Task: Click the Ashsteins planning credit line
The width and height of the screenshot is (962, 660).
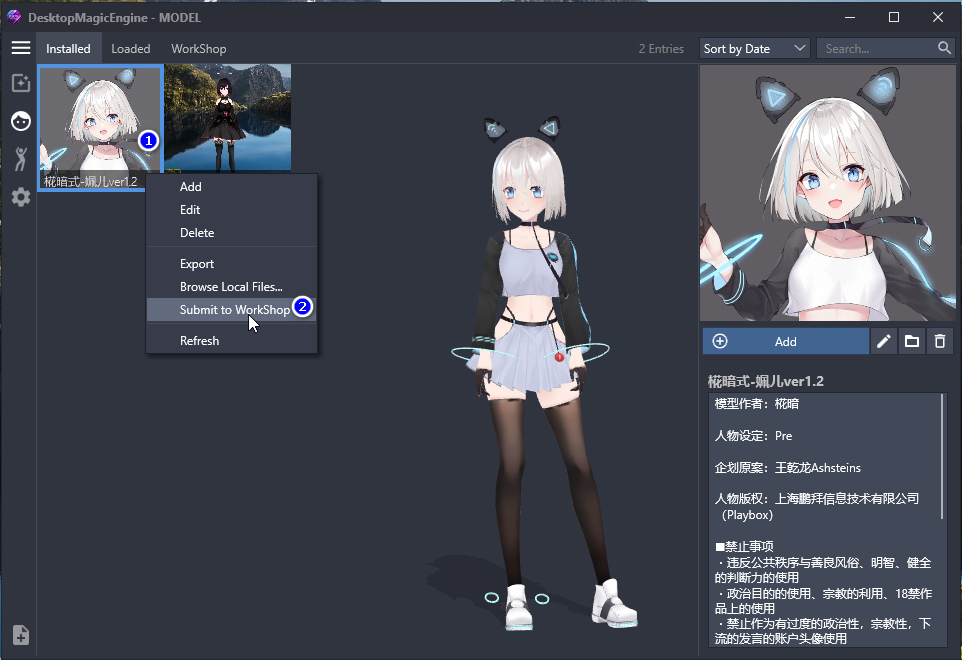Action: (x=788, y=467)
